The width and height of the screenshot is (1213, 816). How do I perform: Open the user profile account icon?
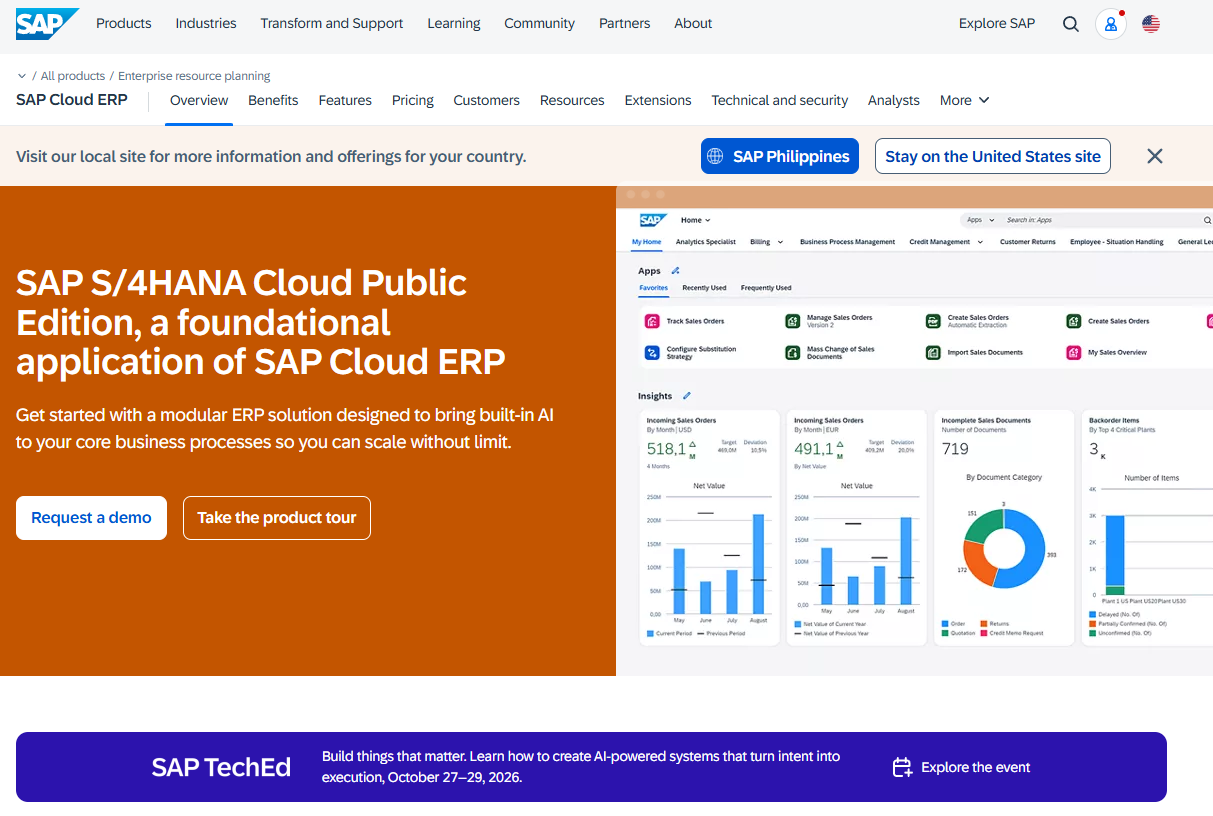1111,24
